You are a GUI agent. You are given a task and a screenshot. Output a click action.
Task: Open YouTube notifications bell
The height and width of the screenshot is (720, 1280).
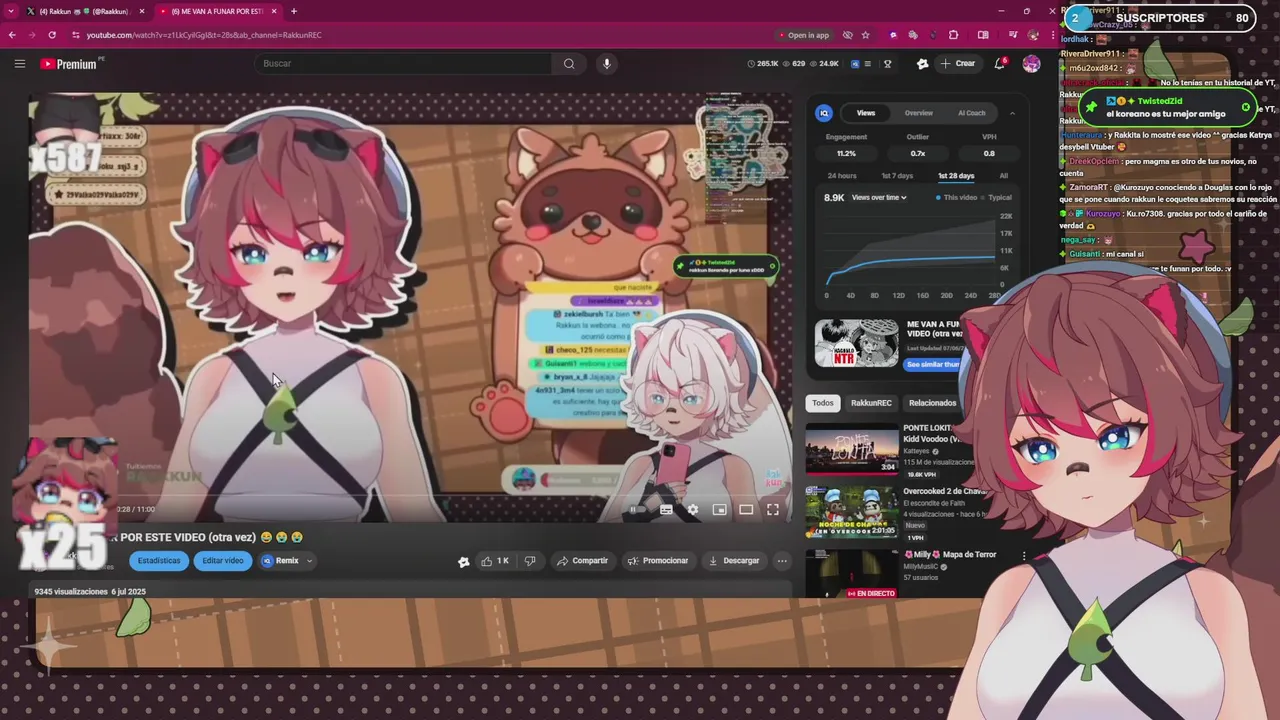999,64
